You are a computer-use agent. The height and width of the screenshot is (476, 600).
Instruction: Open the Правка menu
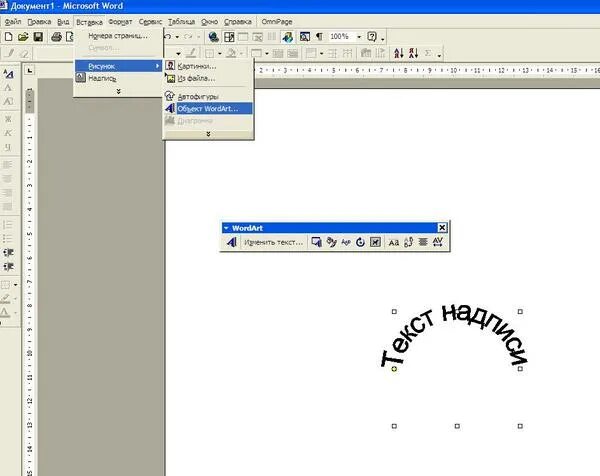click(39, 22)
